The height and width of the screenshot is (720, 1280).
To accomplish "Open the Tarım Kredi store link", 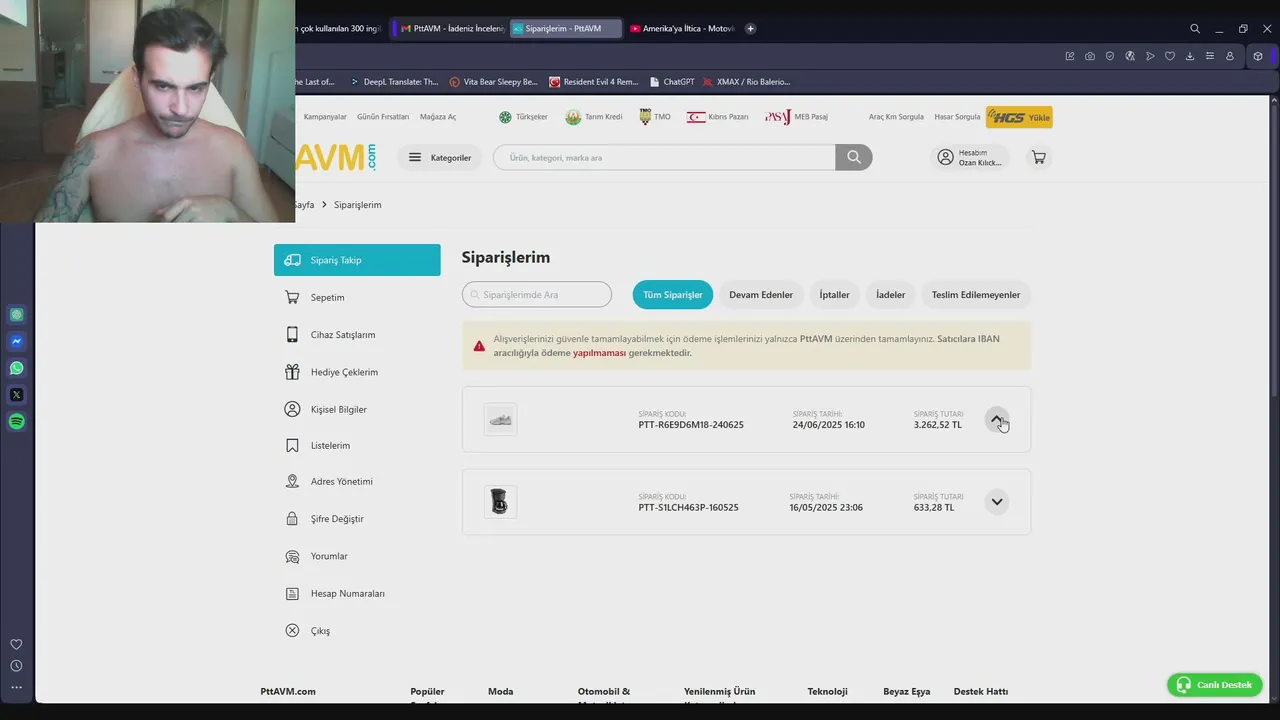I will (x=594, y=117).
